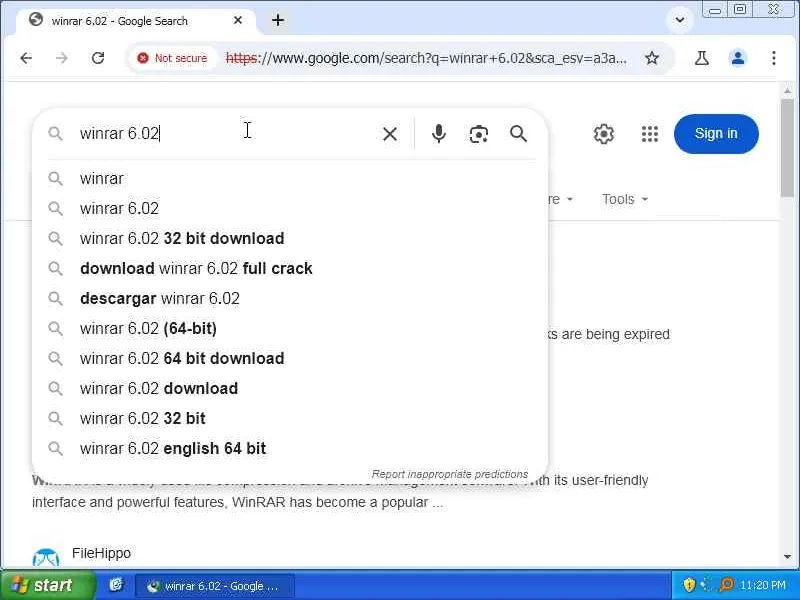Select 'winrar 6.02 (64-bit)' suggestion
Viewport: 800px width, 600px height.
(290, 329)
